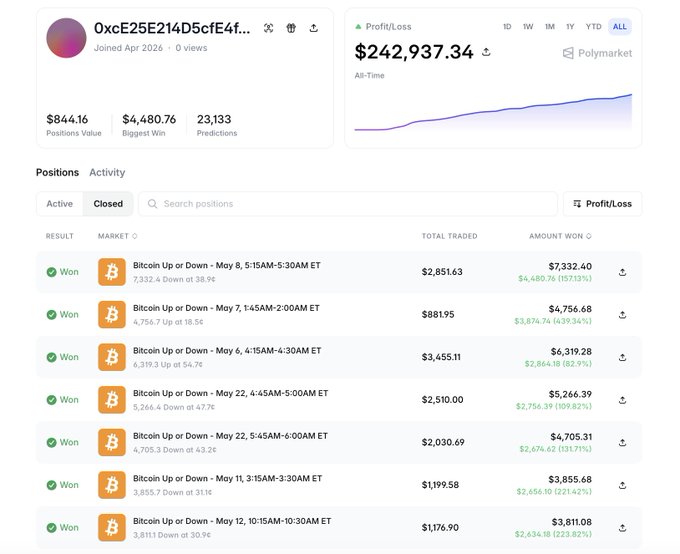The width and height of the screenshot is (680, 554).
Task: Open Bitcoin Up or Down May 22, 5:45AM-6:00AM market
Action: (230, 436)
